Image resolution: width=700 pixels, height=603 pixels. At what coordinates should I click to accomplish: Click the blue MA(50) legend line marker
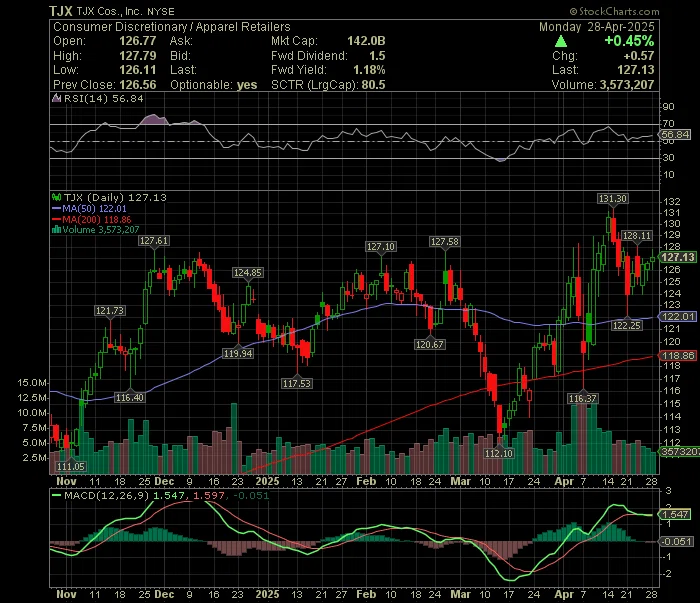click(56, 208)
